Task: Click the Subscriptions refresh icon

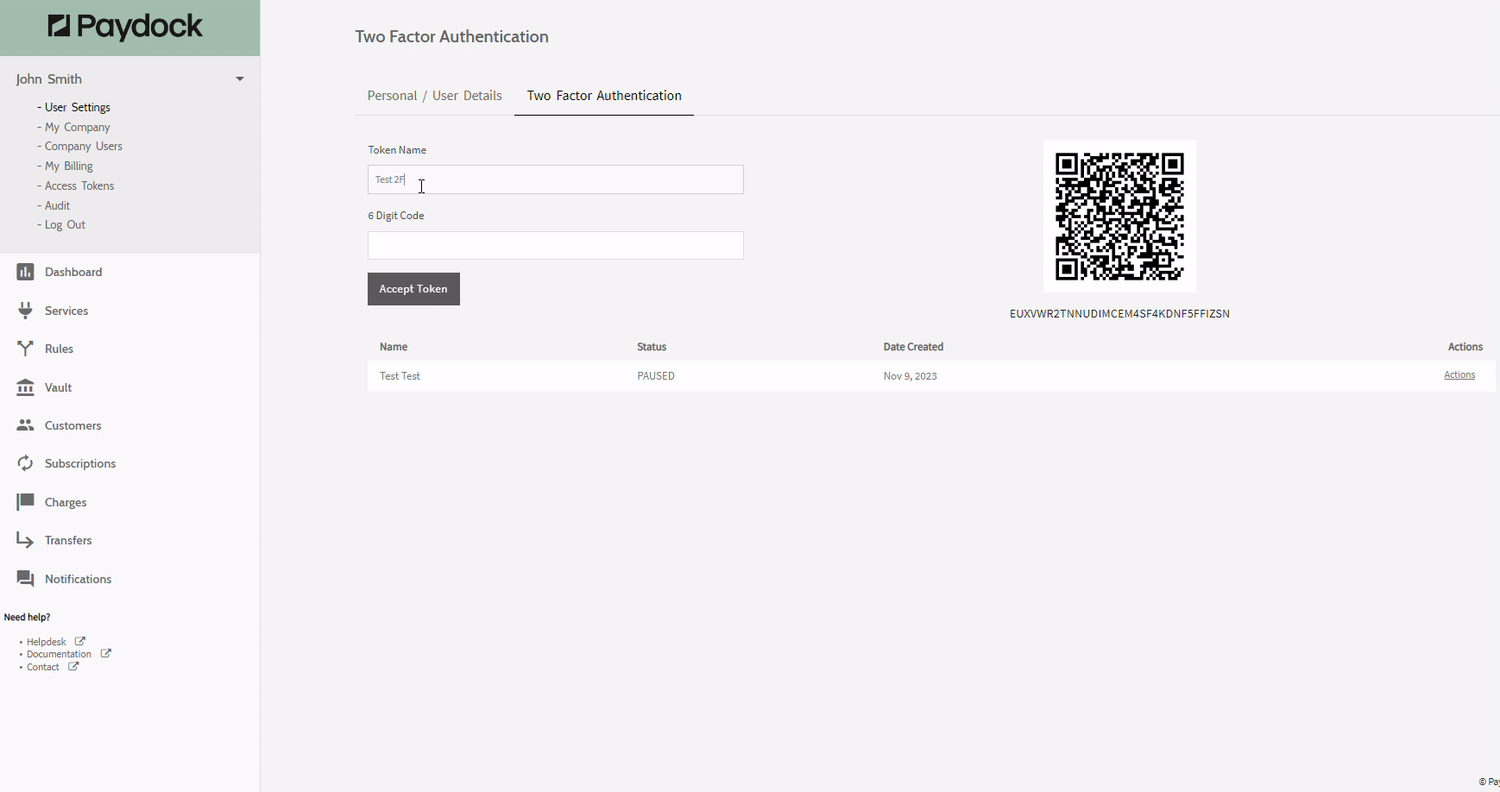Action: [x=25, y=464]
